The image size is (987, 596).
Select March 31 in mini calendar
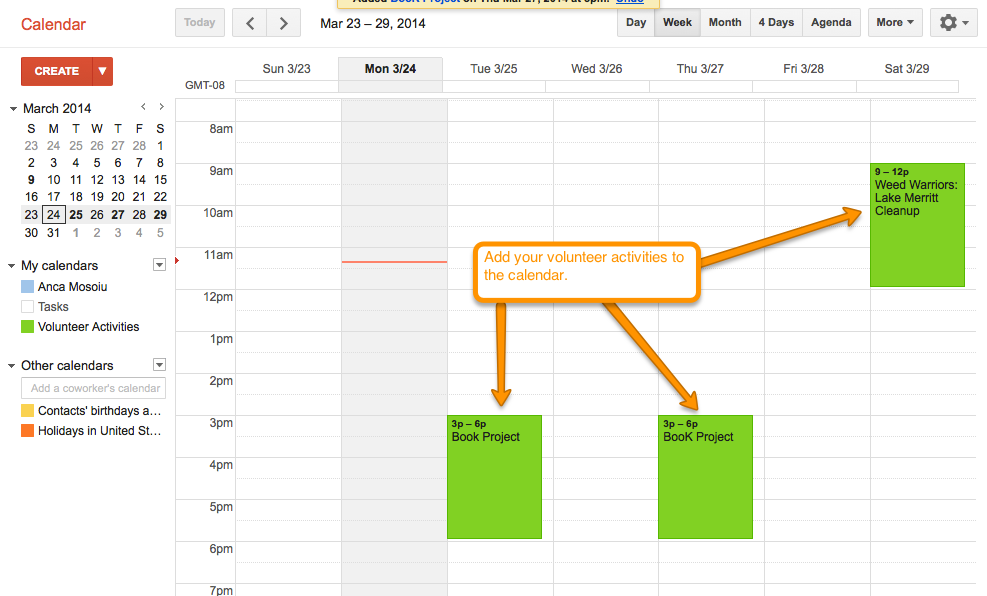(x=54, y=233)
